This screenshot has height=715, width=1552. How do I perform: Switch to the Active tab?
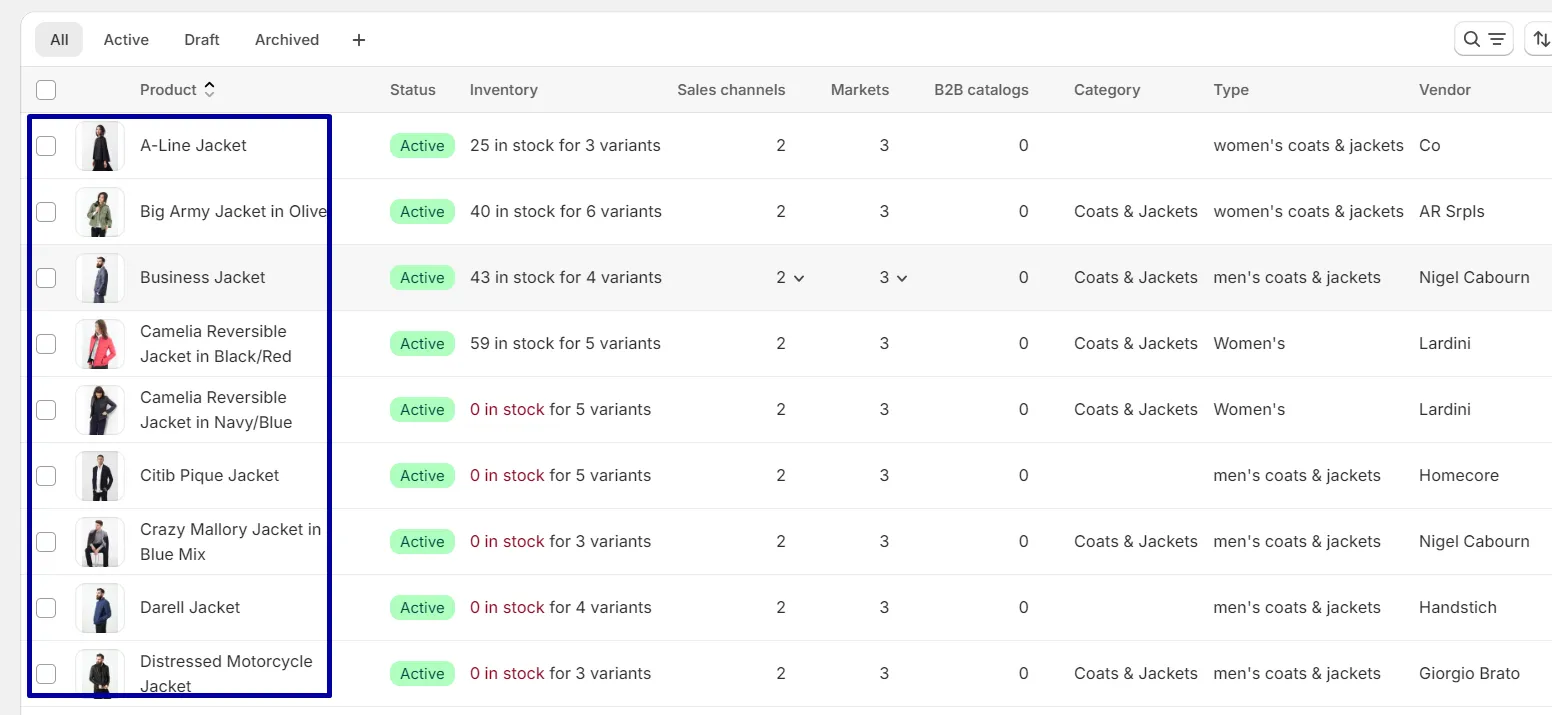[x=126, y=40]
